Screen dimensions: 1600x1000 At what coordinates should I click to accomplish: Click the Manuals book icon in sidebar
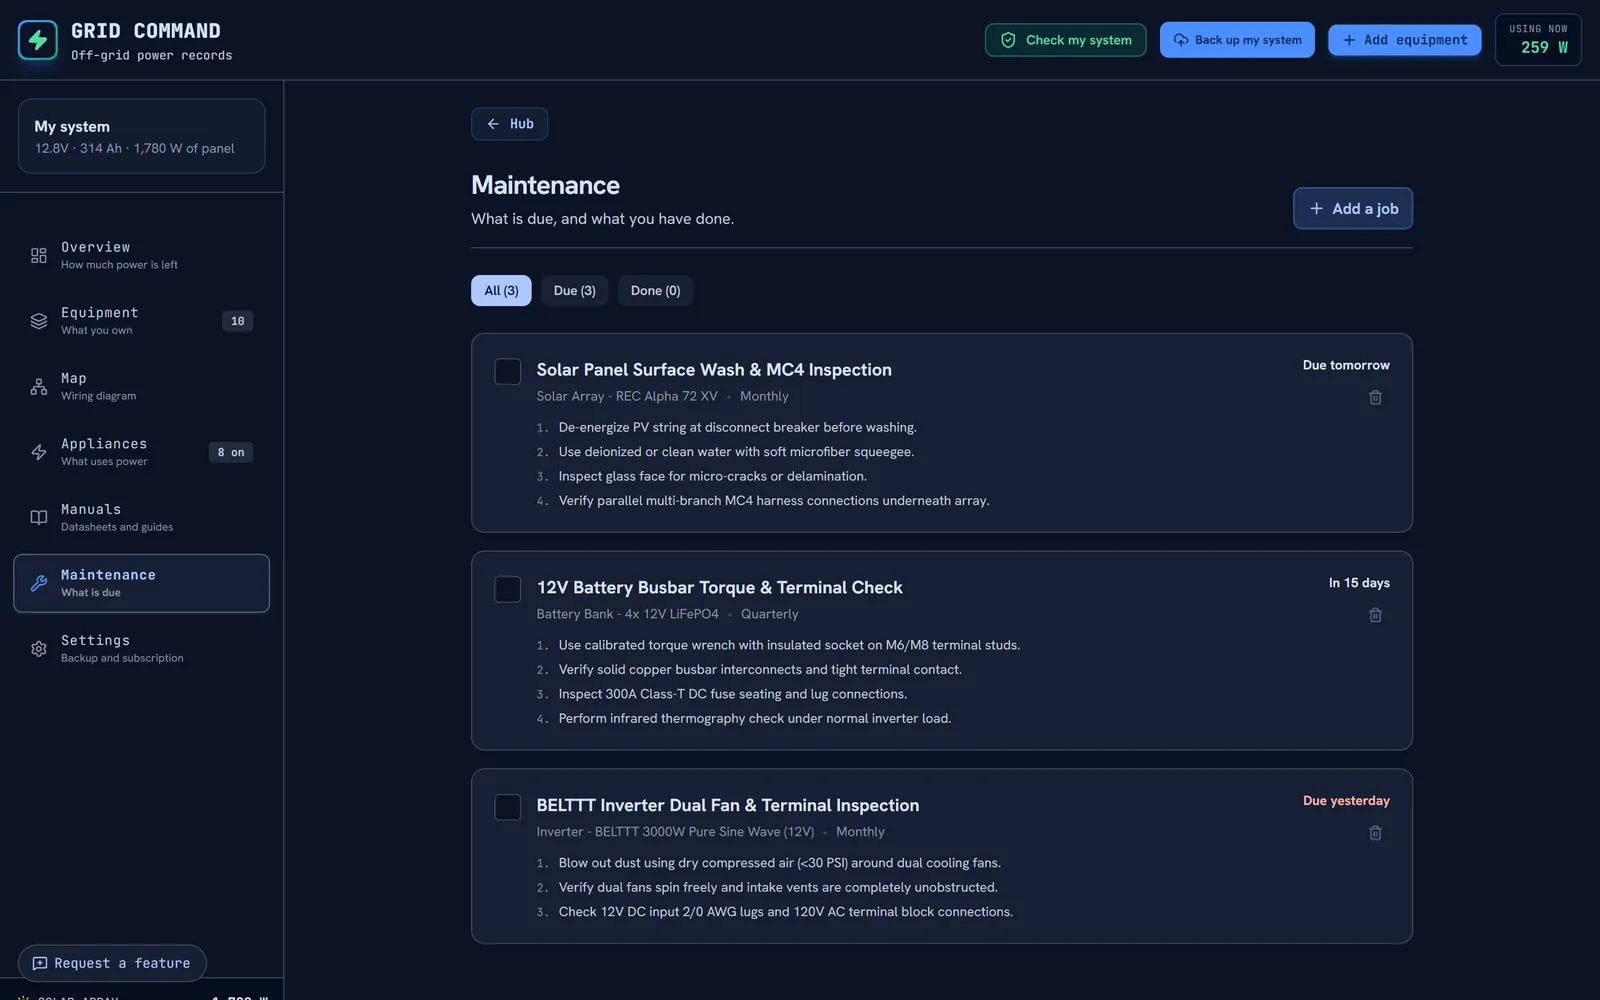tap(39, 517)
